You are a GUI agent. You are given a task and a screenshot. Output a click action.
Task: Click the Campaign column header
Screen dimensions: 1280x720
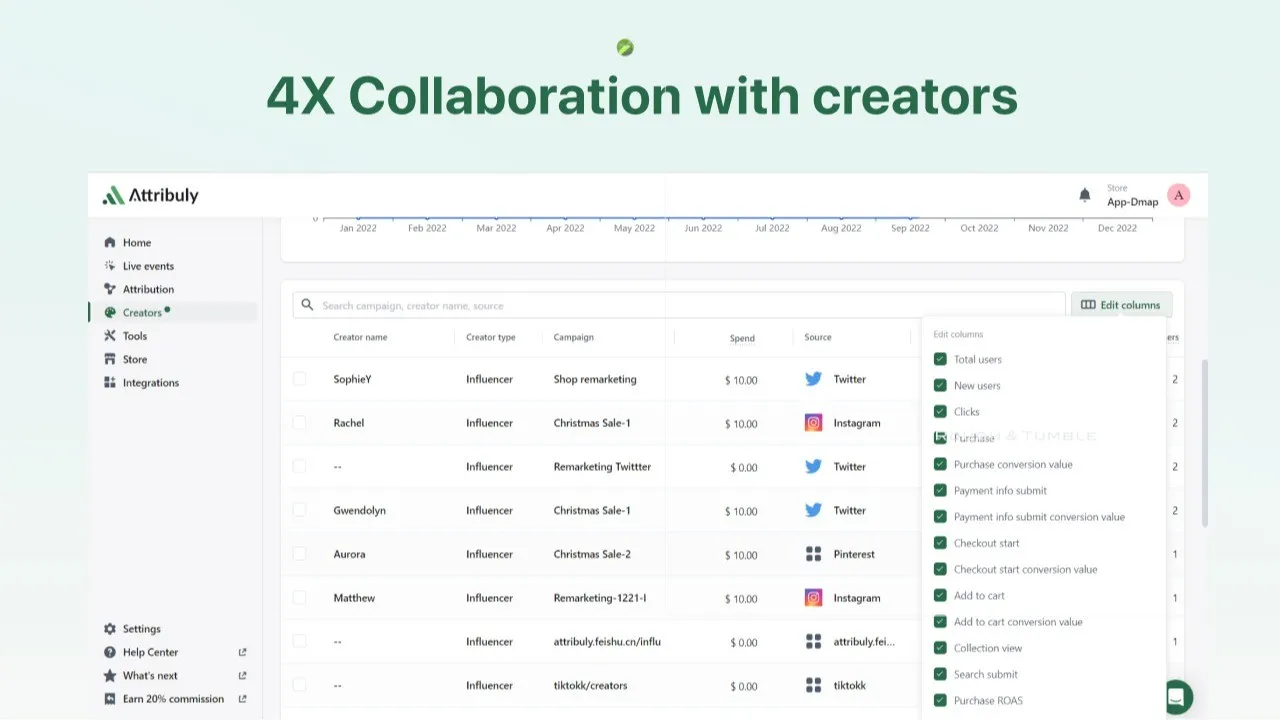[574, 337]
